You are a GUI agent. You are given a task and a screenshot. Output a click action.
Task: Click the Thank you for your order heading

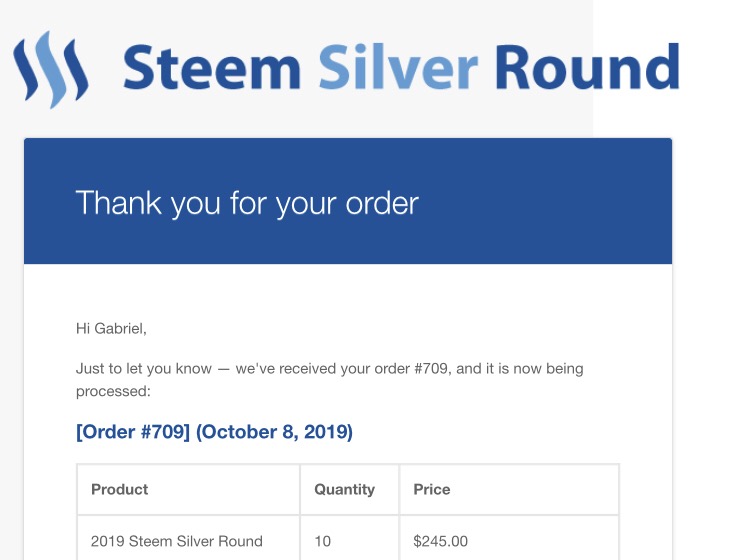click(247, 203)
